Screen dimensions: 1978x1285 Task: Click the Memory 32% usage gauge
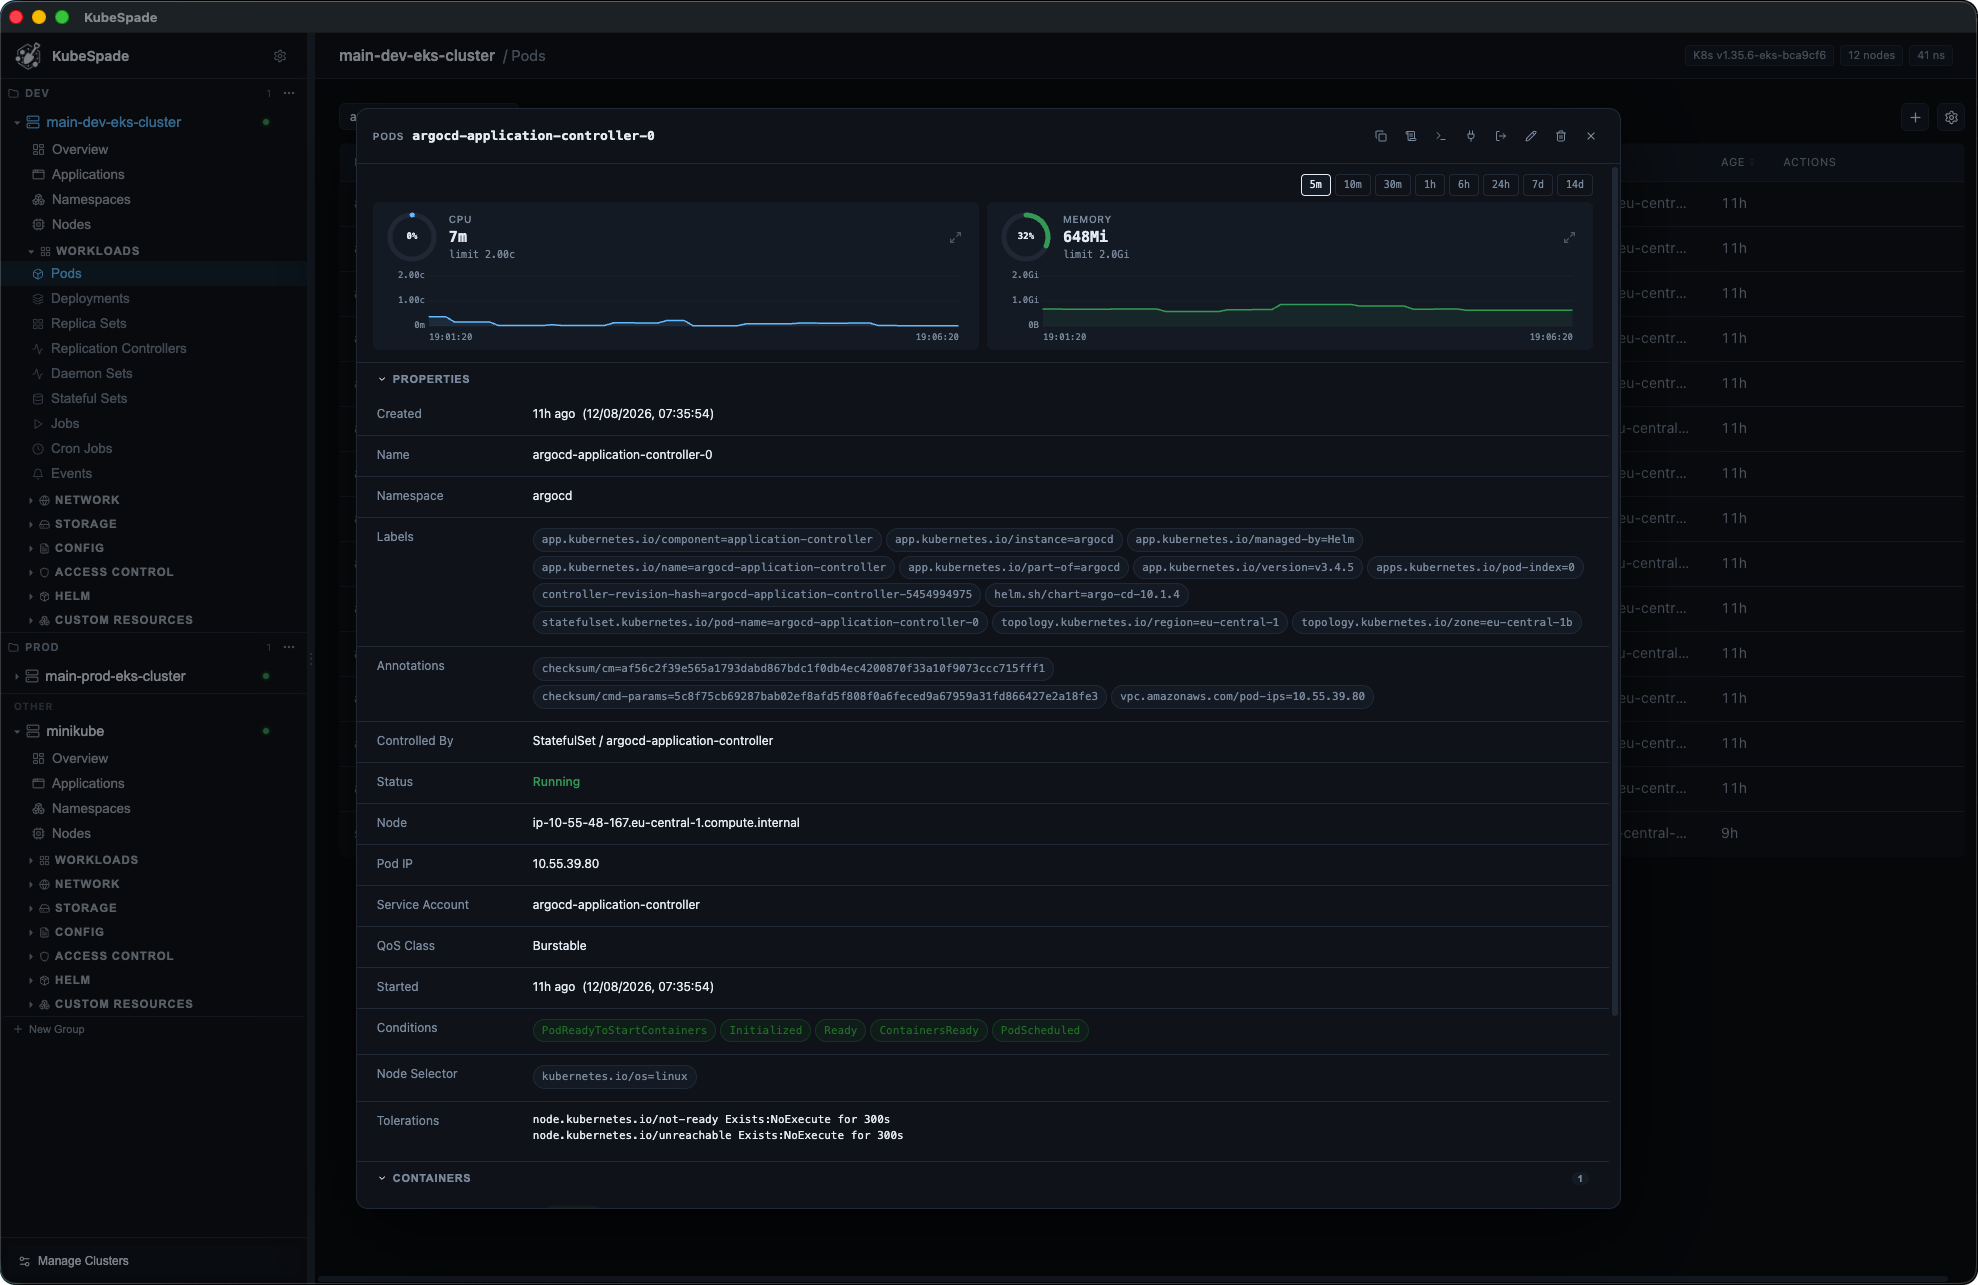click(x=1026, y=236)
